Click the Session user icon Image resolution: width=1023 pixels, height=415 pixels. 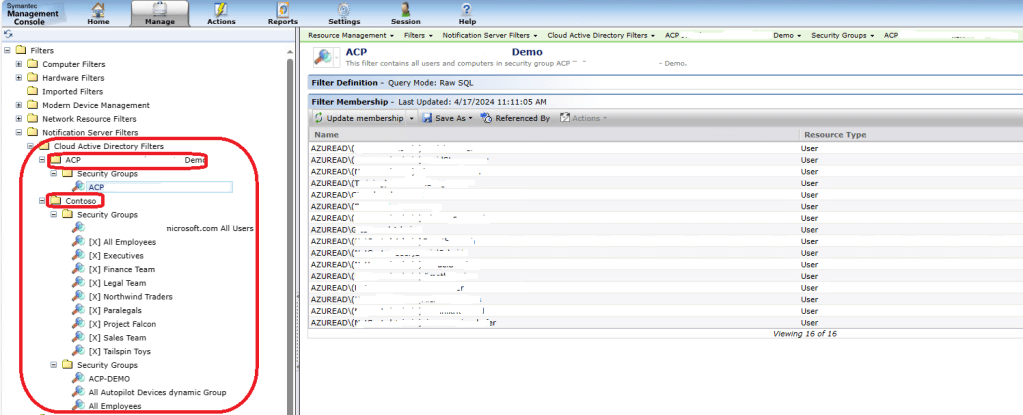pyautogui.click(x=406, y=9)
